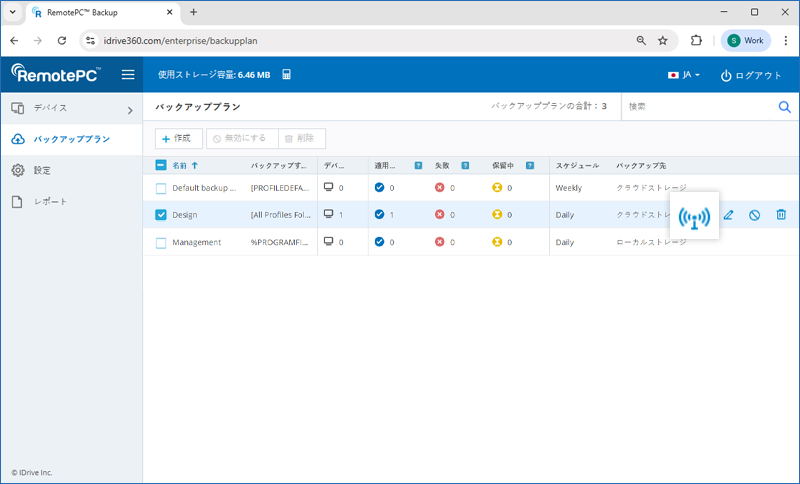Toggle the hamburger sidebar menu

tap(128, 75)
